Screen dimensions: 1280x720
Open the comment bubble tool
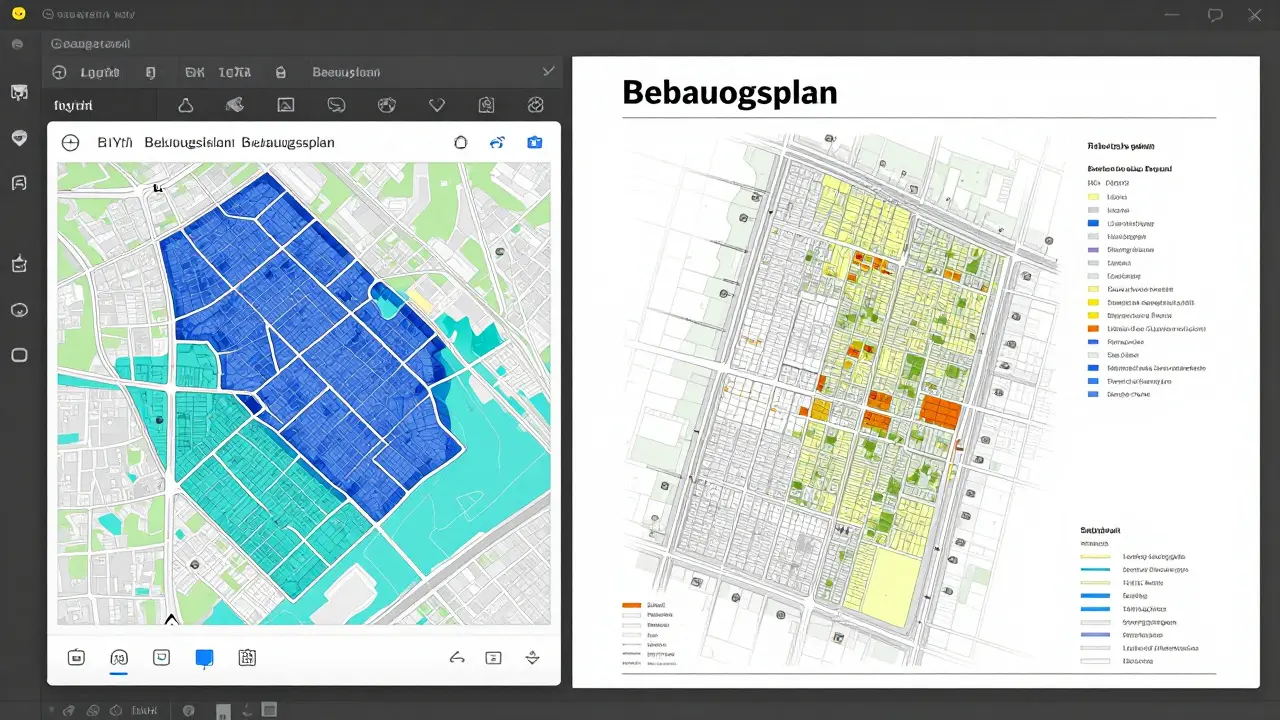tap(336, 104)
